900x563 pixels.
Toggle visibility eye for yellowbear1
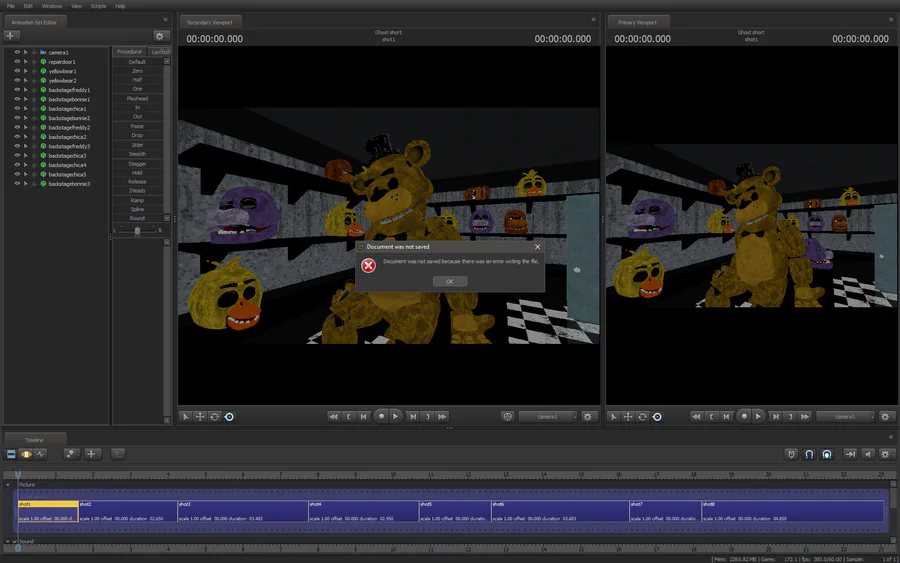[17, 71]
